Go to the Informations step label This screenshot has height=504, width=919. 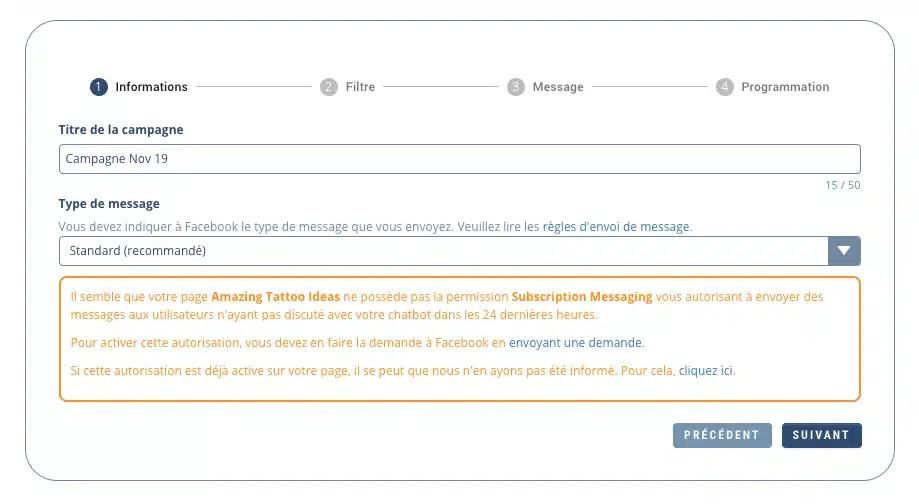point(151,87)
